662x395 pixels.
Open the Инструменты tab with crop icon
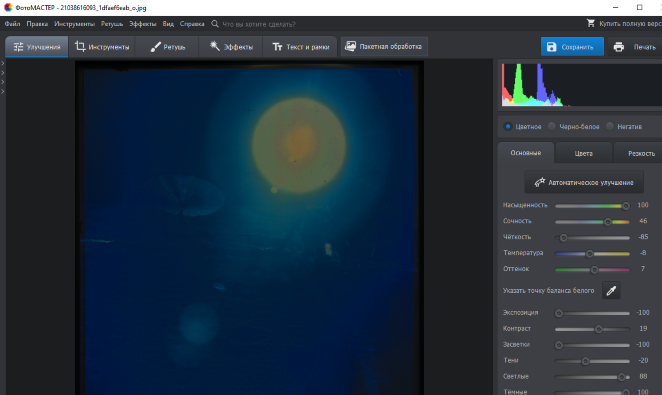[x=102, y=47]
